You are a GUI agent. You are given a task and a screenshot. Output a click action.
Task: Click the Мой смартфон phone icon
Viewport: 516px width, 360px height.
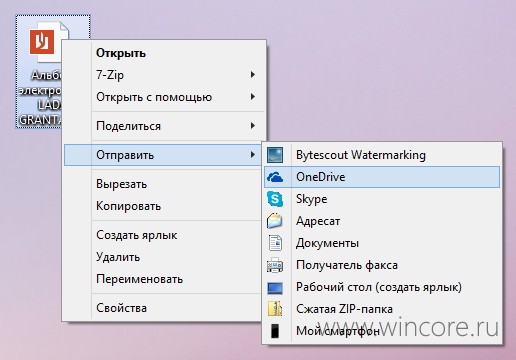[275, 331]
